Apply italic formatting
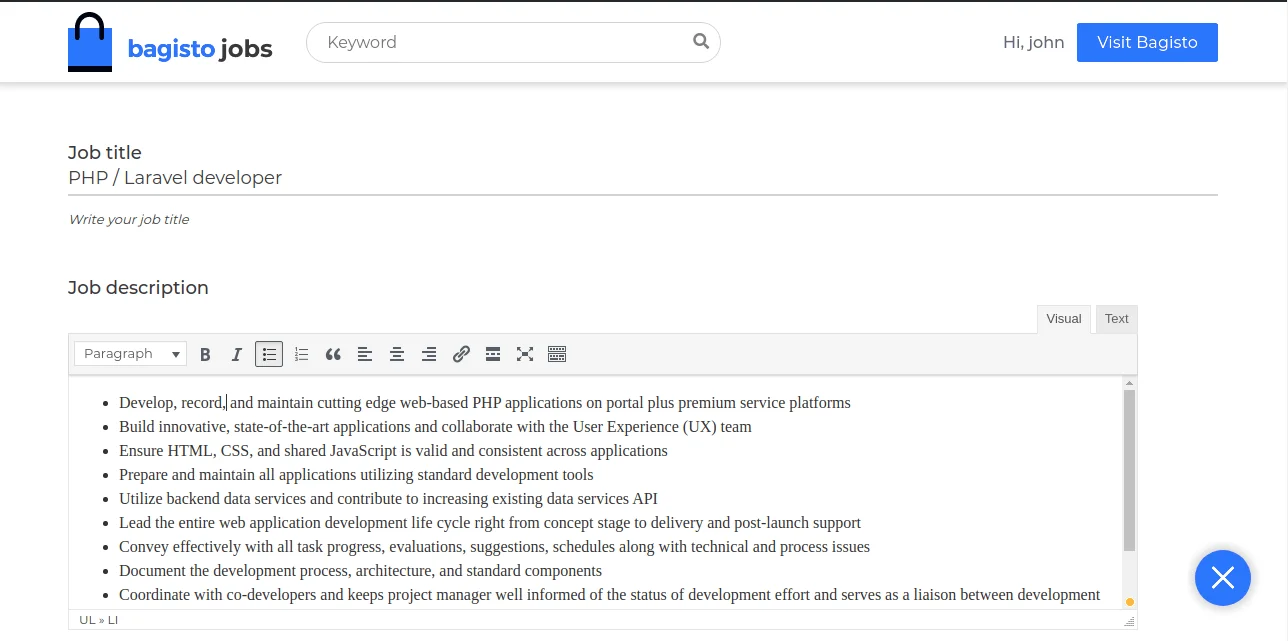The height and width of the screenshot is (641, 1288). click(237, 353)
